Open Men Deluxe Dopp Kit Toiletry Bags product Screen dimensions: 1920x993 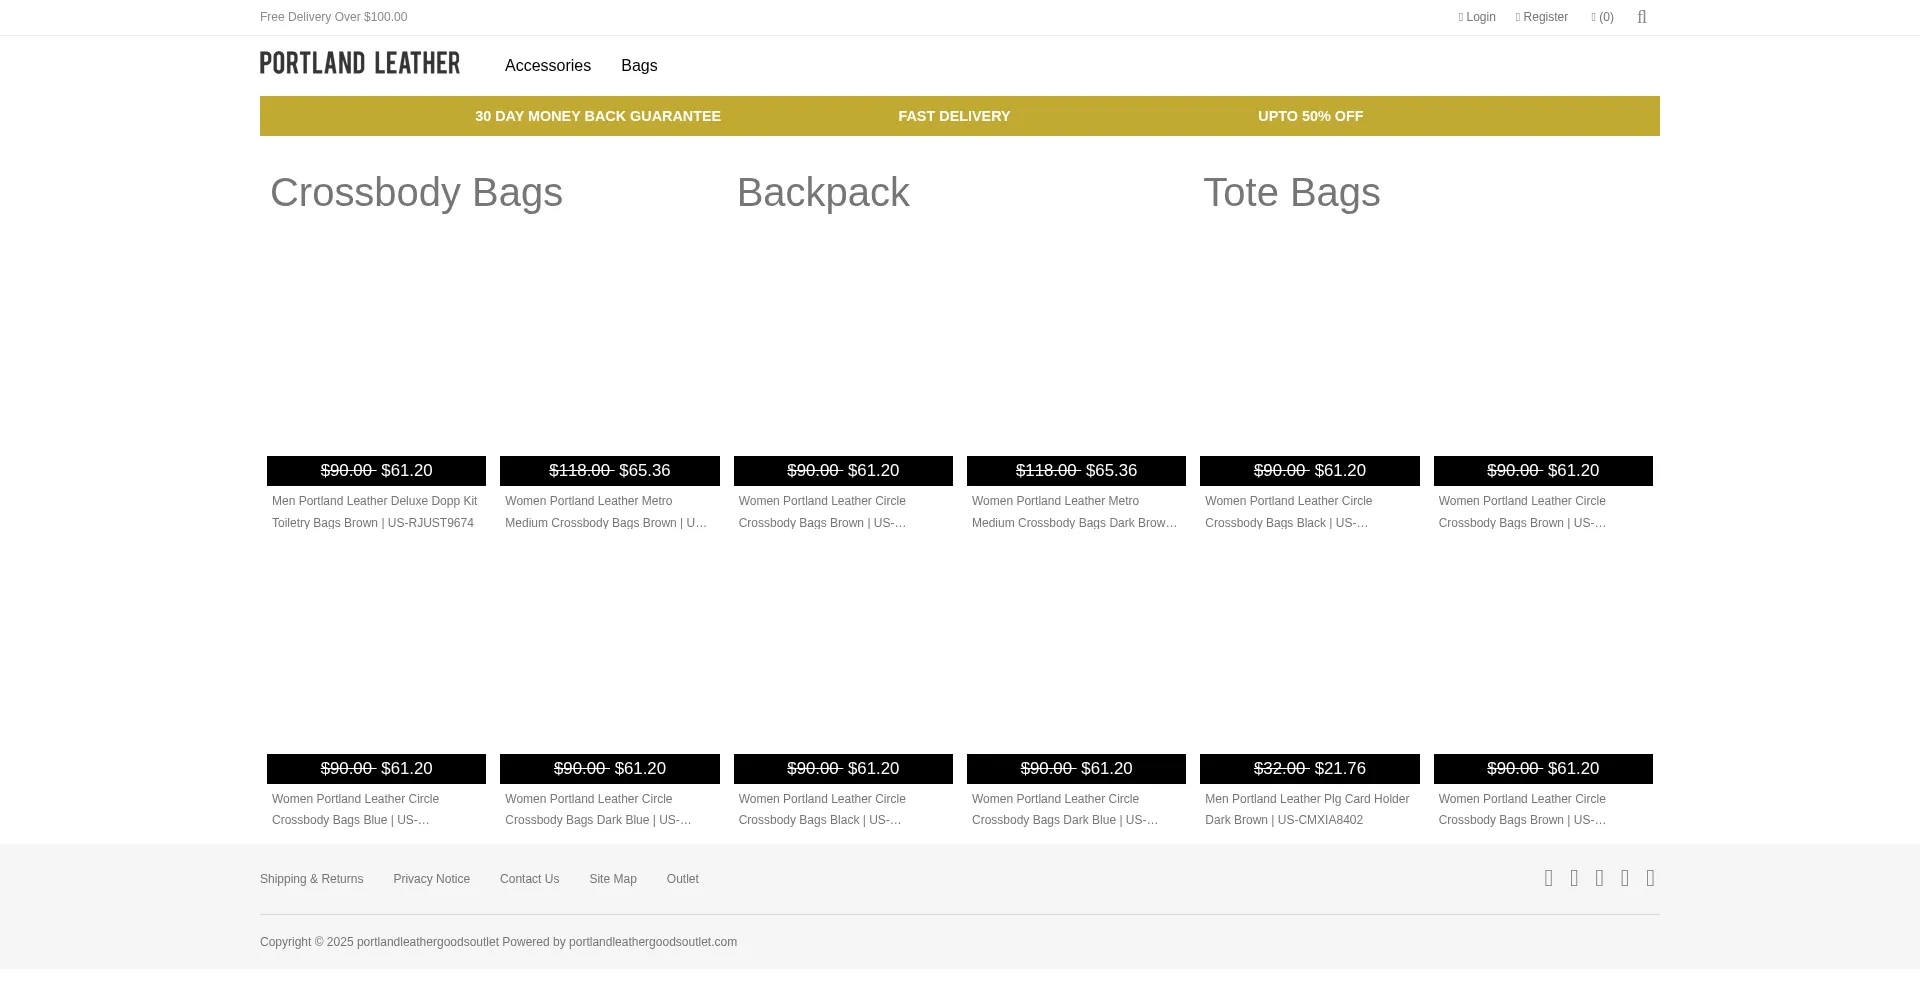pyautogui.click(x=375, y=511)
